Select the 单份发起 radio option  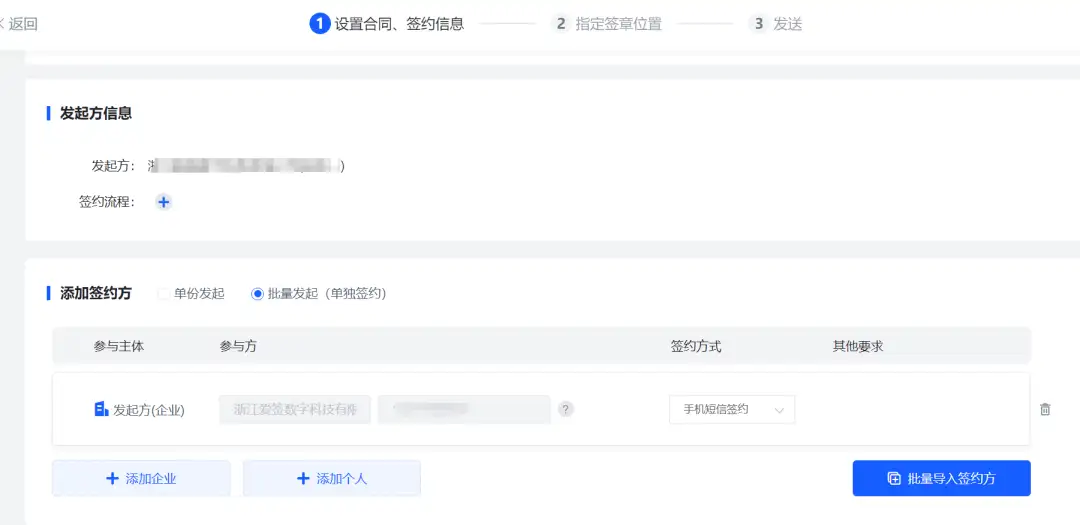(191, 294)
